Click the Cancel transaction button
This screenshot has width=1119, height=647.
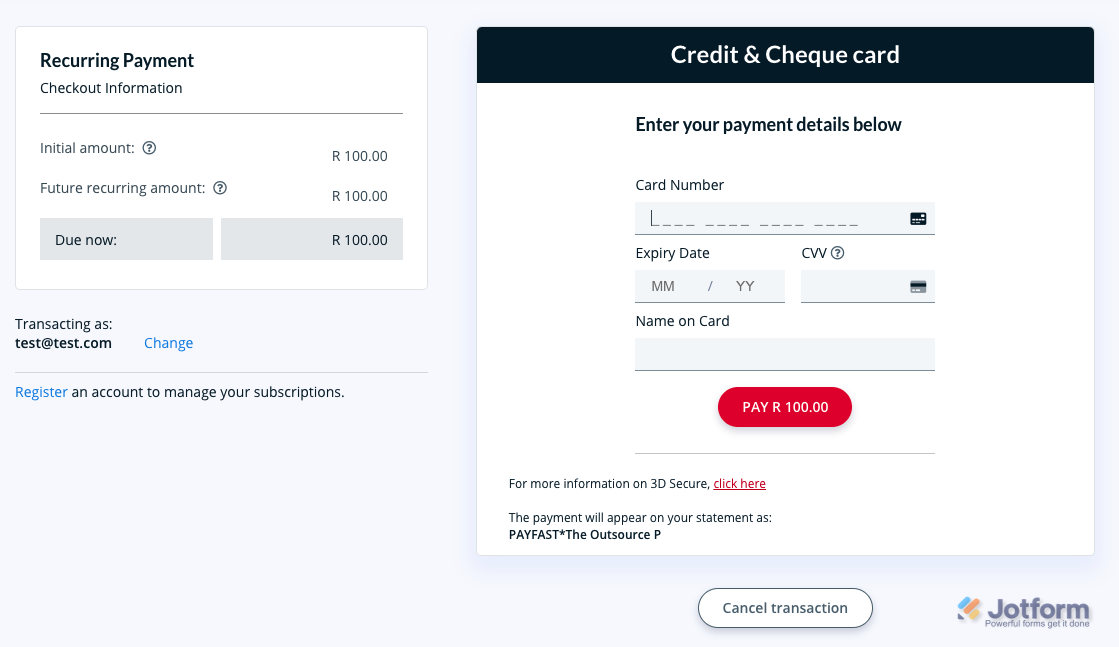(x=785, y=608)
